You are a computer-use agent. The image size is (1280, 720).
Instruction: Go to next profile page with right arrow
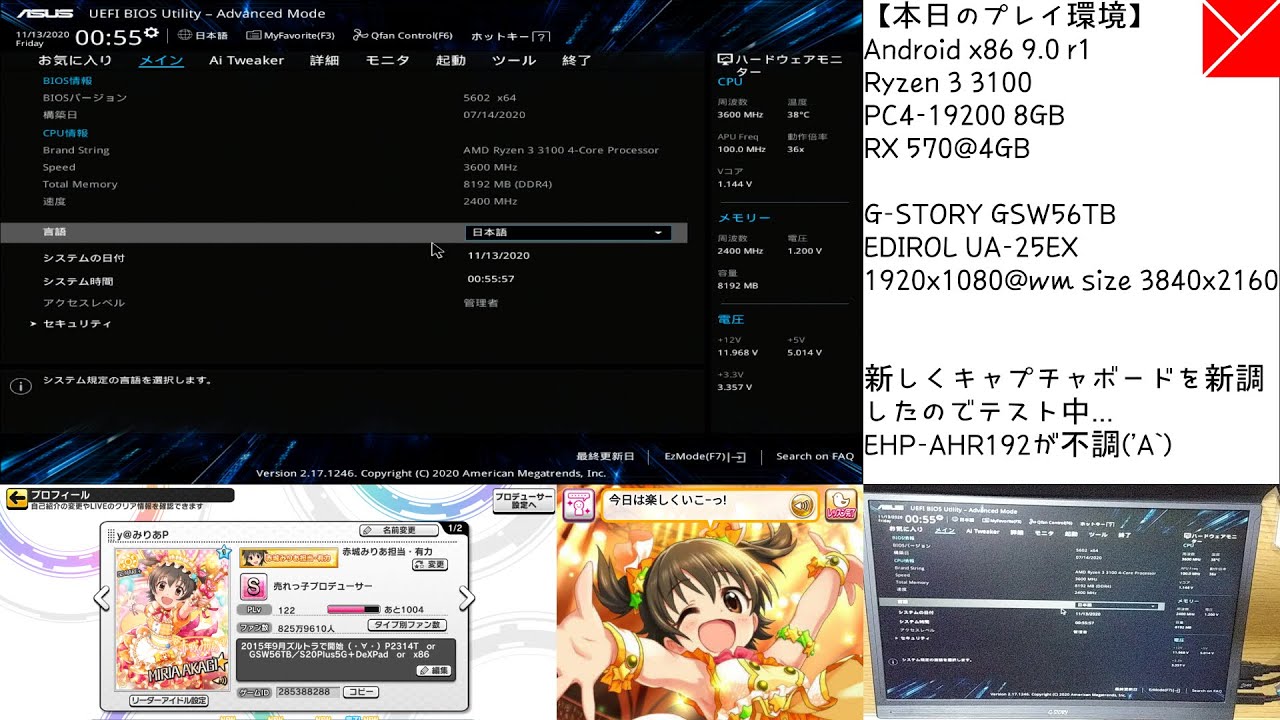click(x=466, y=599)
